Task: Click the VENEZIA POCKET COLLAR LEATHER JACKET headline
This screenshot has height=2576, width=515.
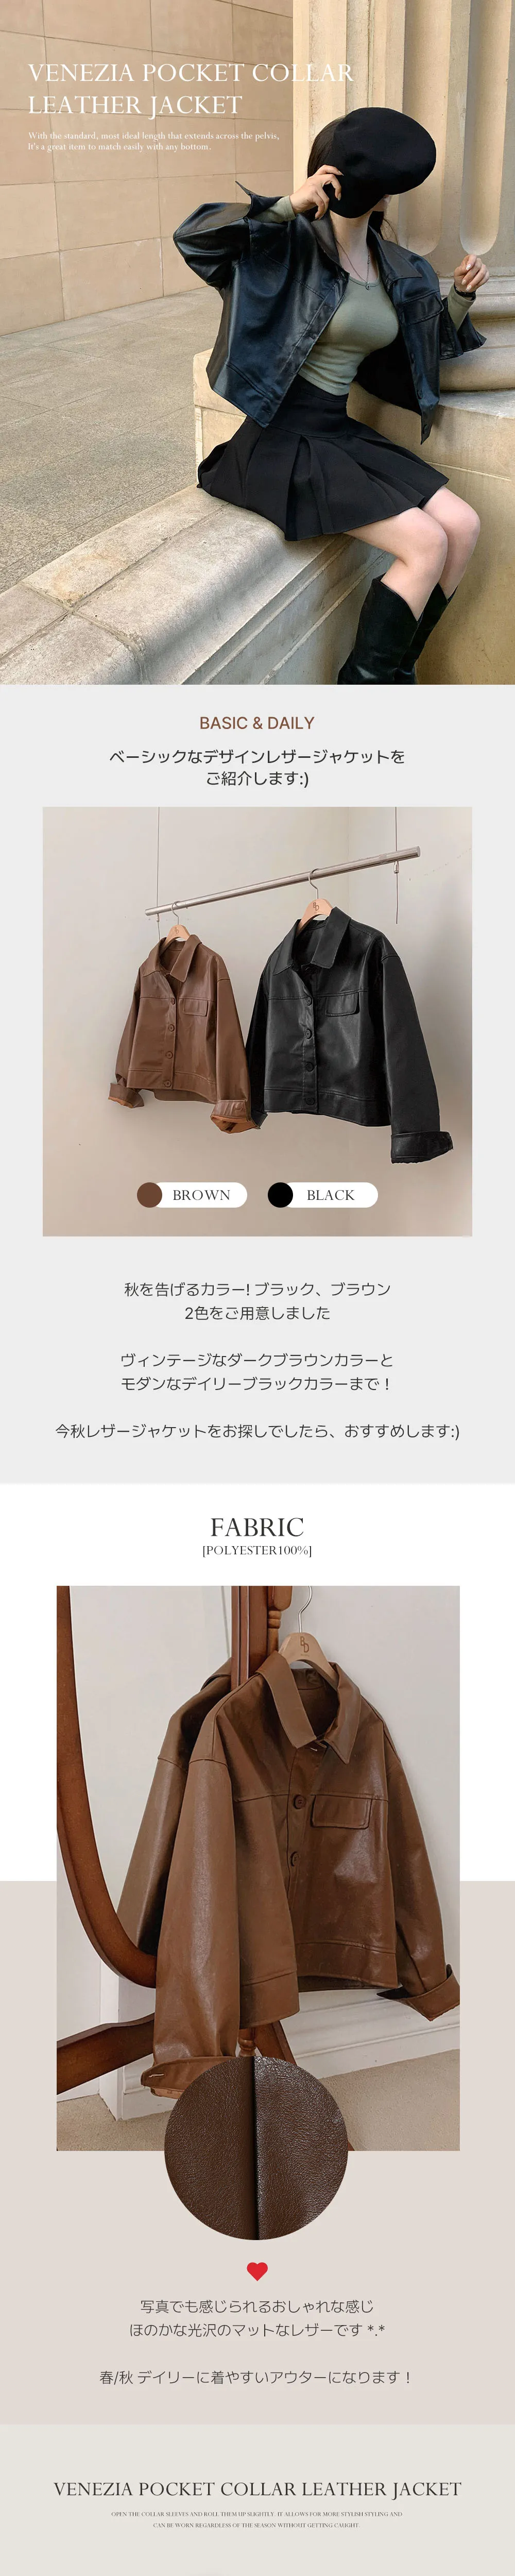Action: coord(190,88)
